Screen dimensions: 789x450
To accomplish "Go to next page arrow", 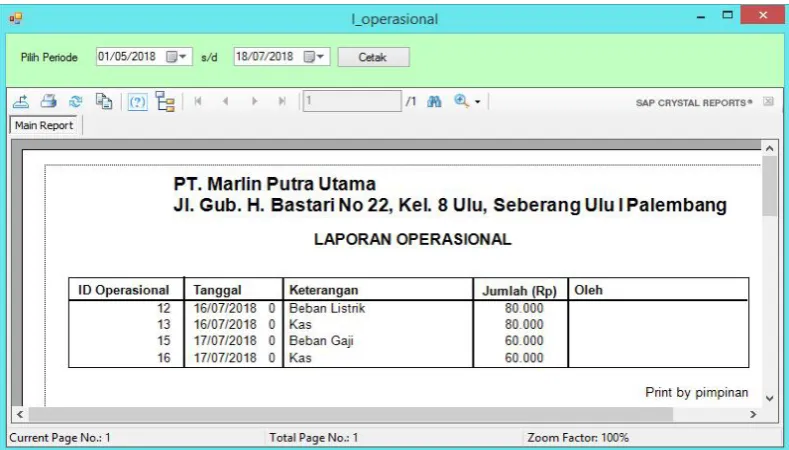I will click(255, 102).
